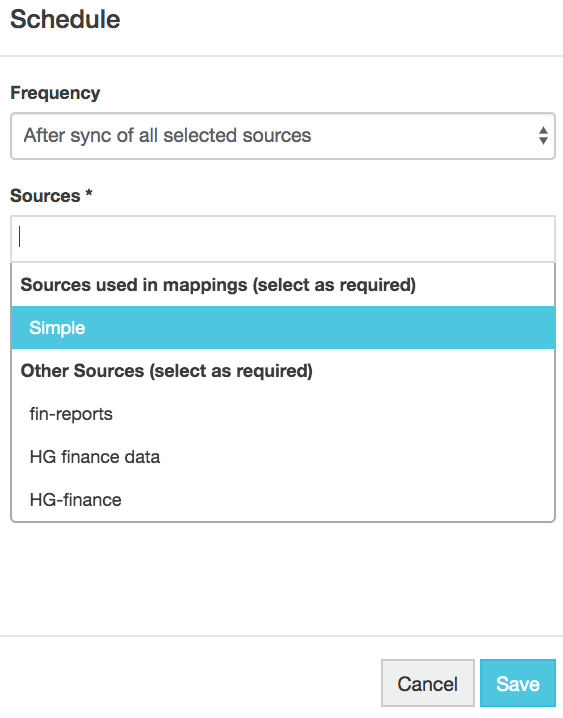Click the up-down arrows on Frequency select
563x718 pixels.
pos(543,136)
